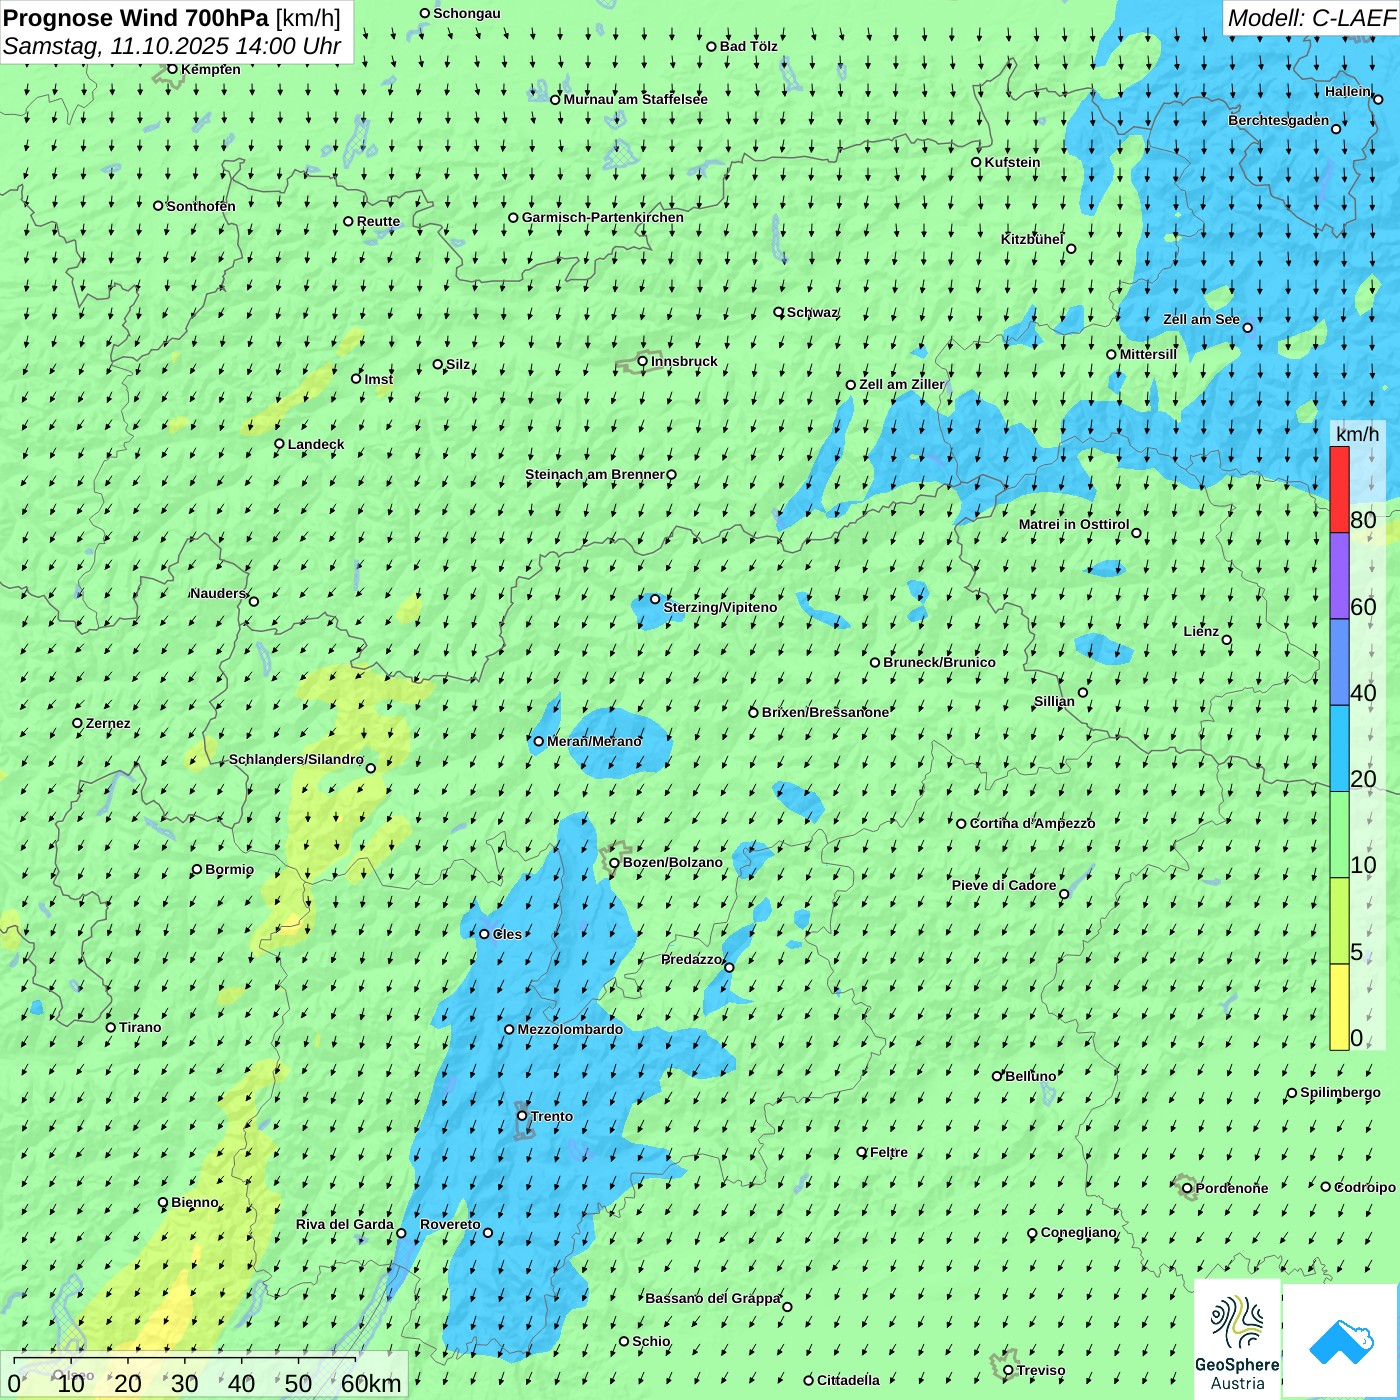Click the 'Bad Tölz' label
Image resolution: width=1400 pixels, height=1400 pixels.
(x=749, y=46)
